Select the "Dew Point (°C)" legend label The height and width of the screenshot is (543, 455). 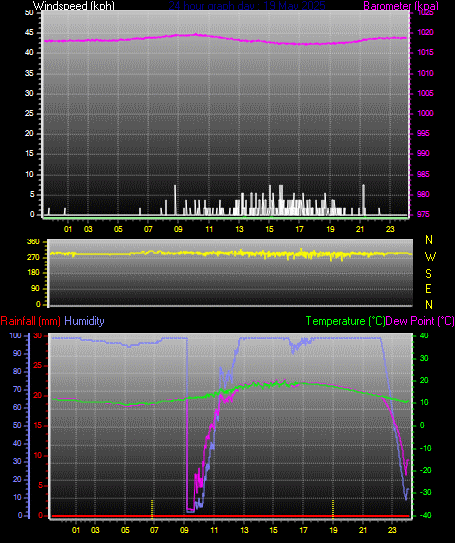click(420, 321)
